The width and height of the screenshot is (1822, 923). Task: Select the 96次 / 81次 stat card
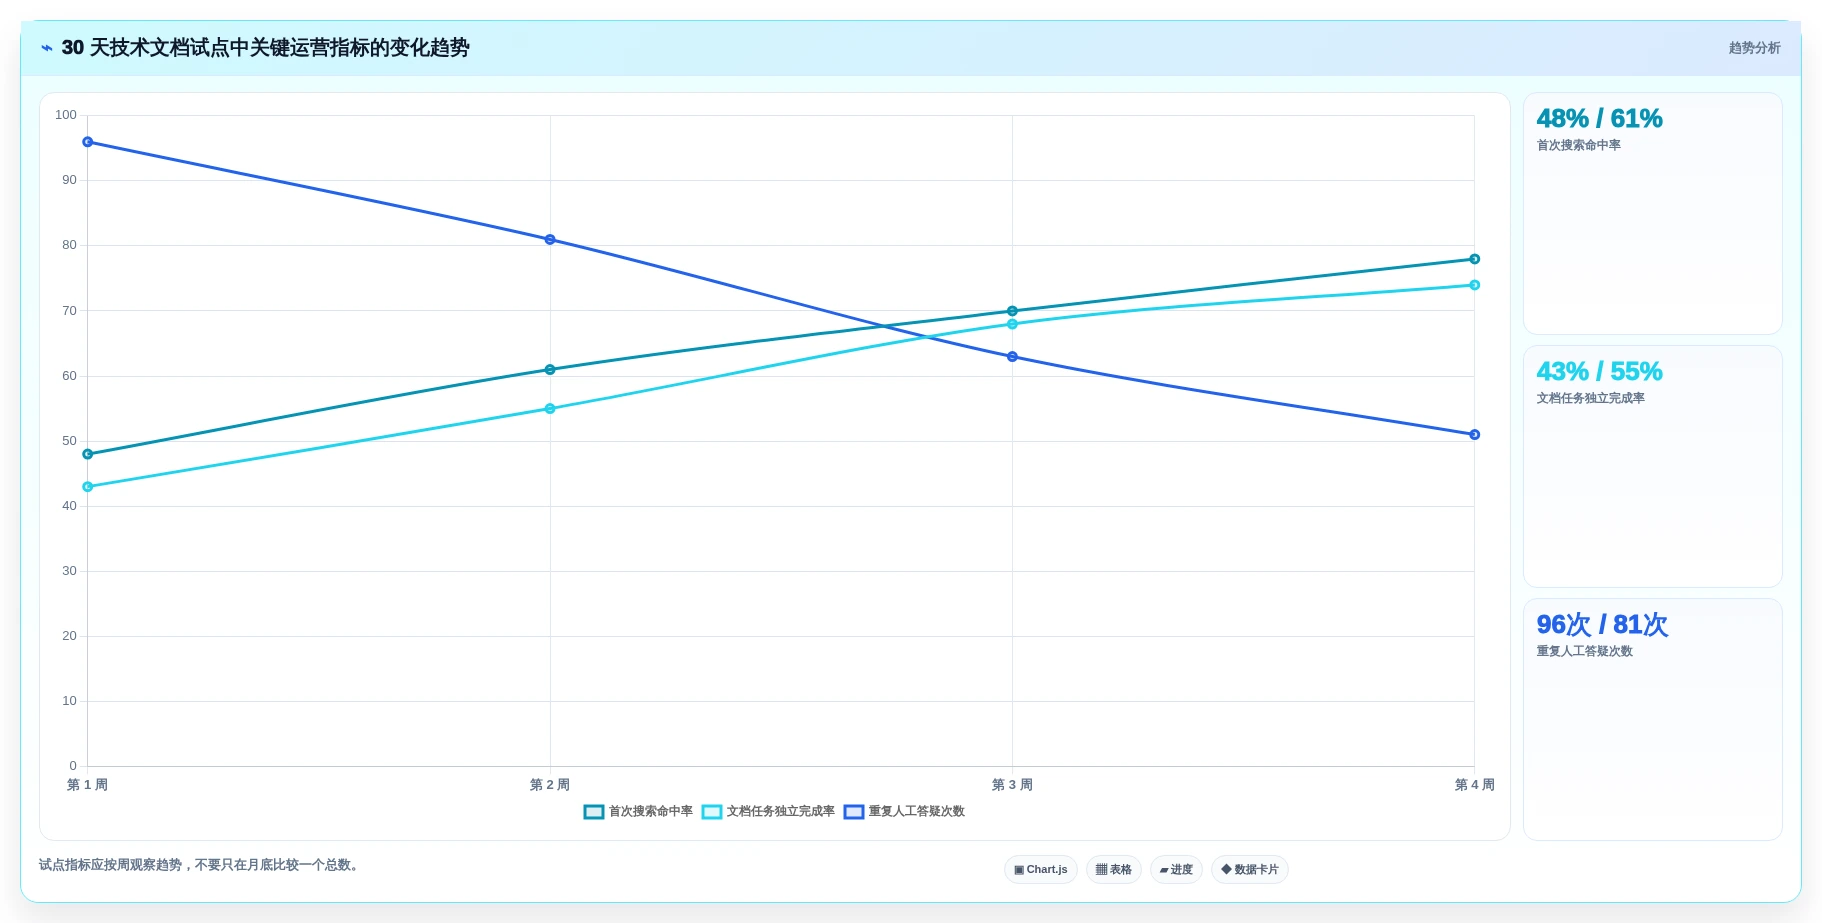pyautogui.click(x=1652, y=720)
